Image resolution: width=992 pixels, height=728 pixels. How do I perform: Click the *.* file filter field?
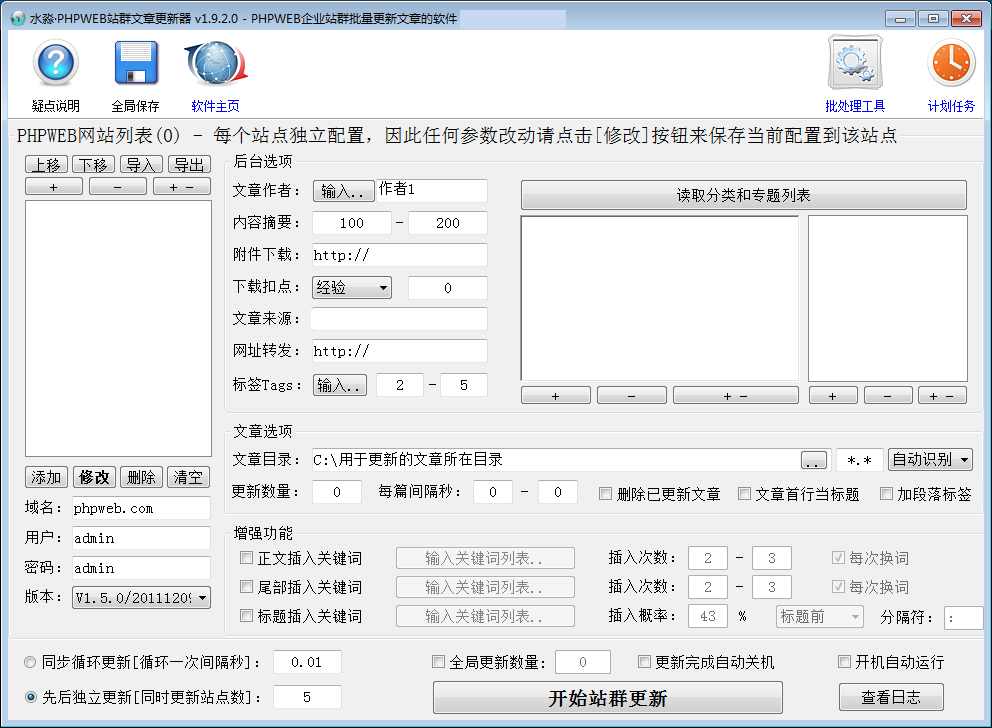pyautogui.click(x=860, y=460)
